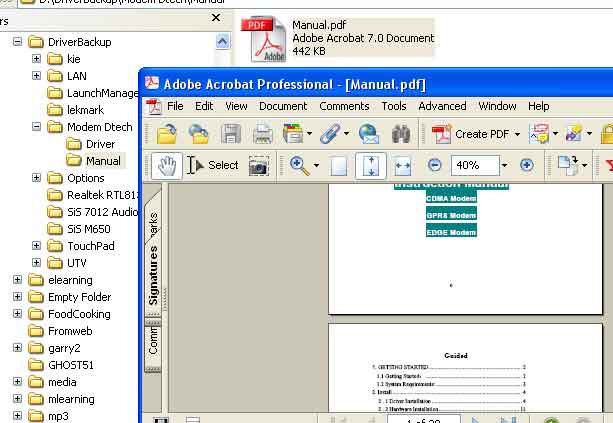Click the Actual Size page icon
613x423 pixels.
339,166
